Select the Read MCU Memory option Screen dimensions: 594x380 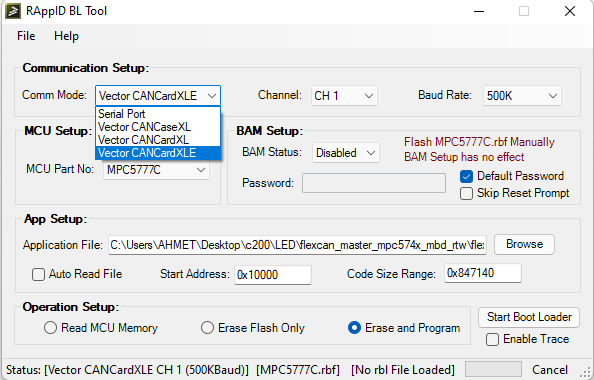coord(50,328)
